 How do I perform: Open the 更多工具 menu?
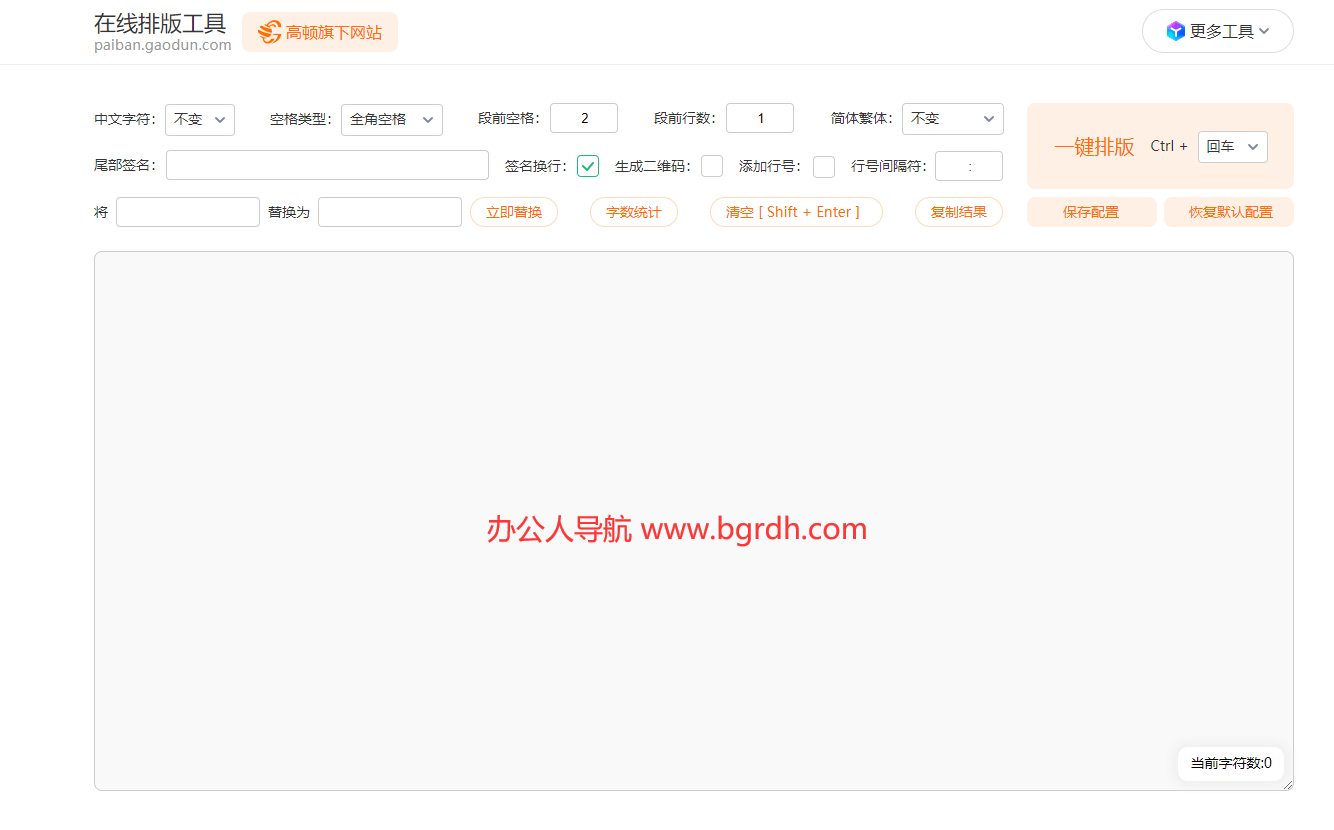pyautogui.click(x=1218, y=31)
